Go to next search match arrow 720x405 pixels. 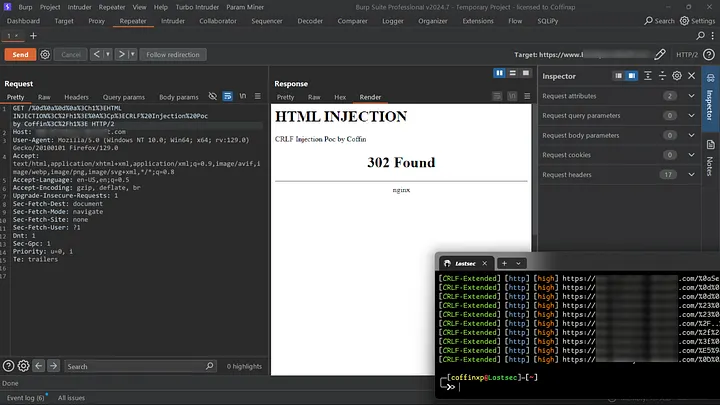[53, 366]
